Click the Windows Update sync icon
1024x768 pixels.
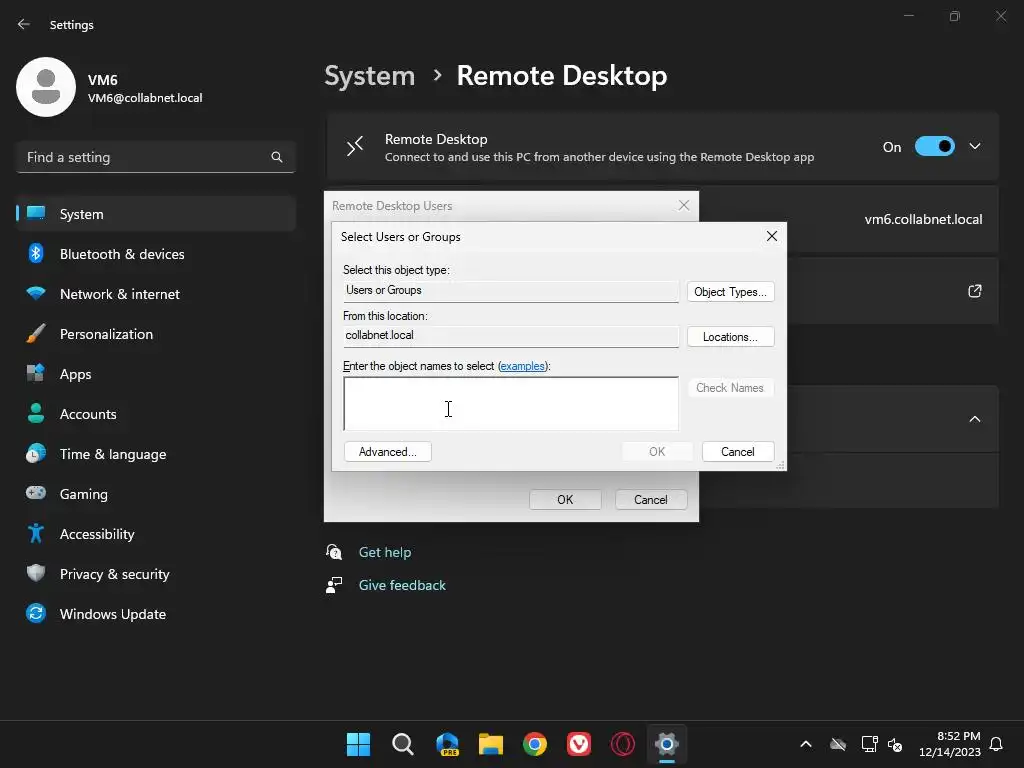tap(36, 613)
